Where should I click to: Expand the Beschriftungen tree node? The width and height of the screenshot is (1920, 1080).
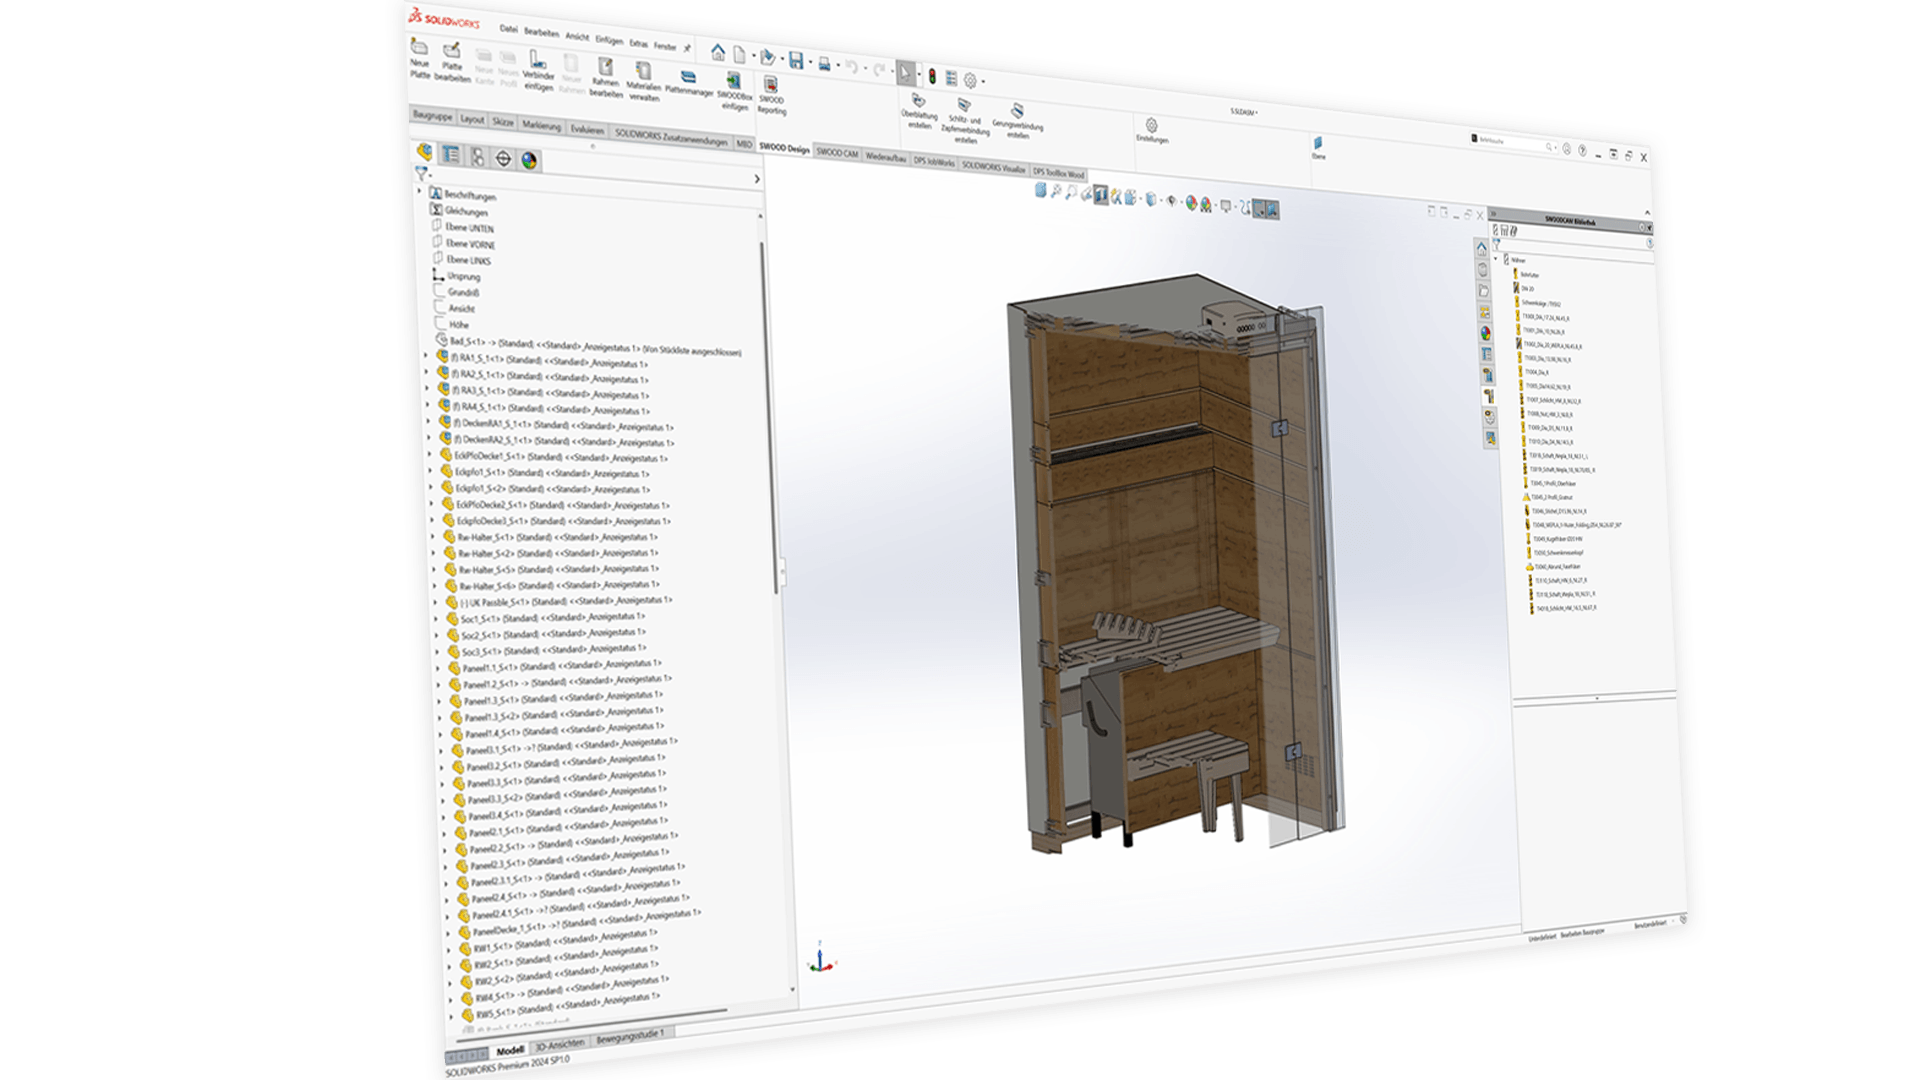pos(420,190)
